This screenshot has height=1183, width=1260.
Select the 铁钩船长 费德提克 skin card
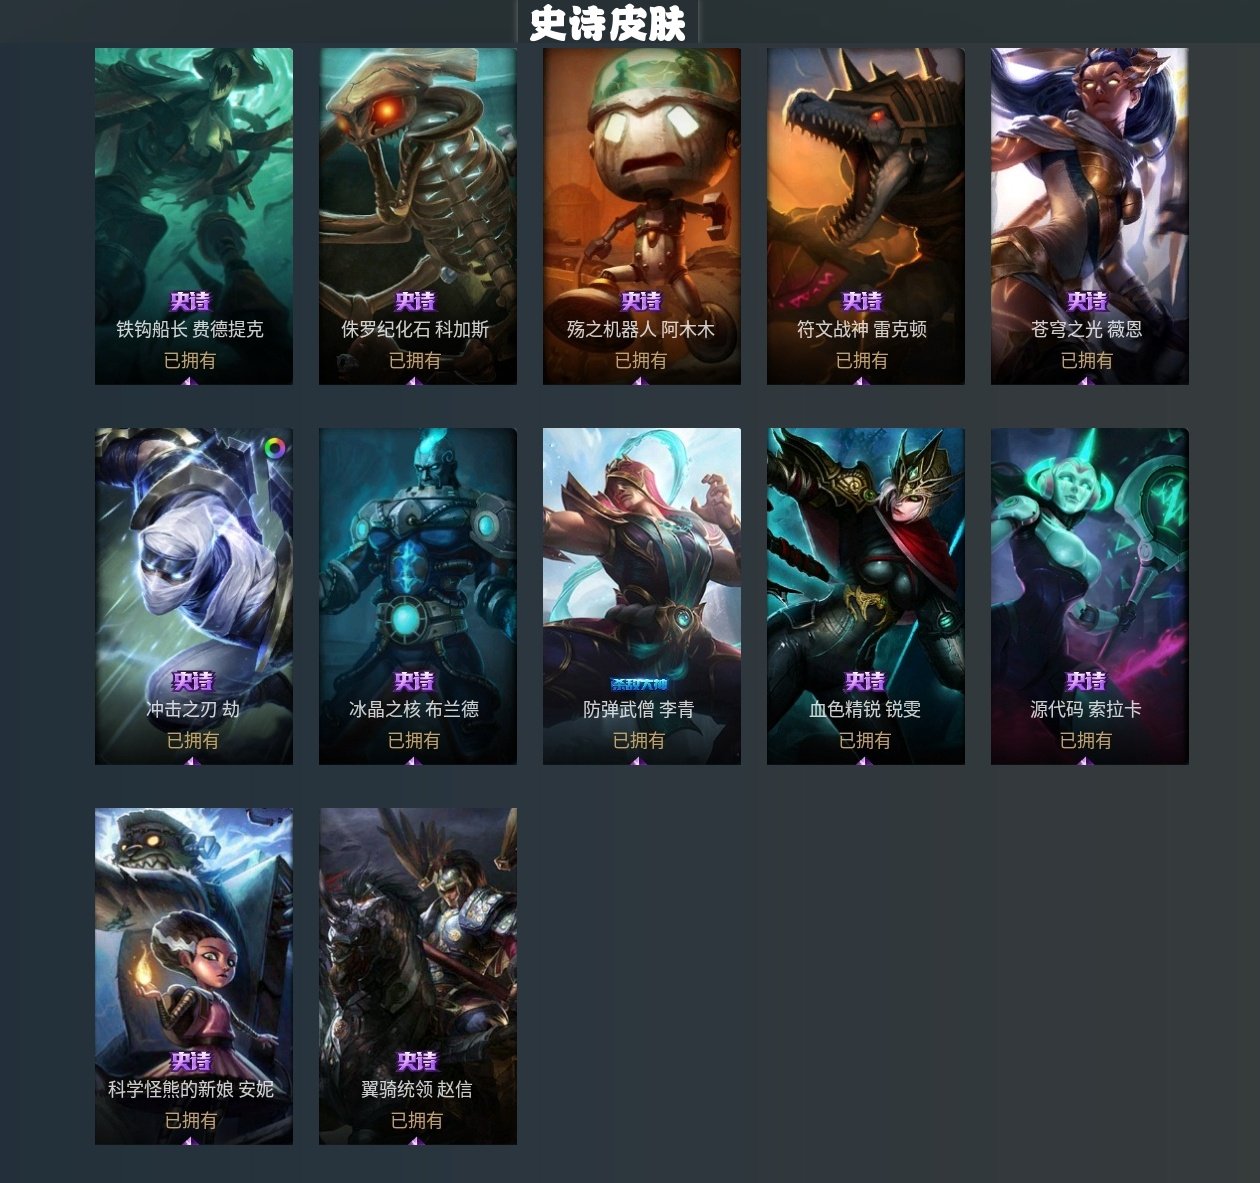click(194, 216)
